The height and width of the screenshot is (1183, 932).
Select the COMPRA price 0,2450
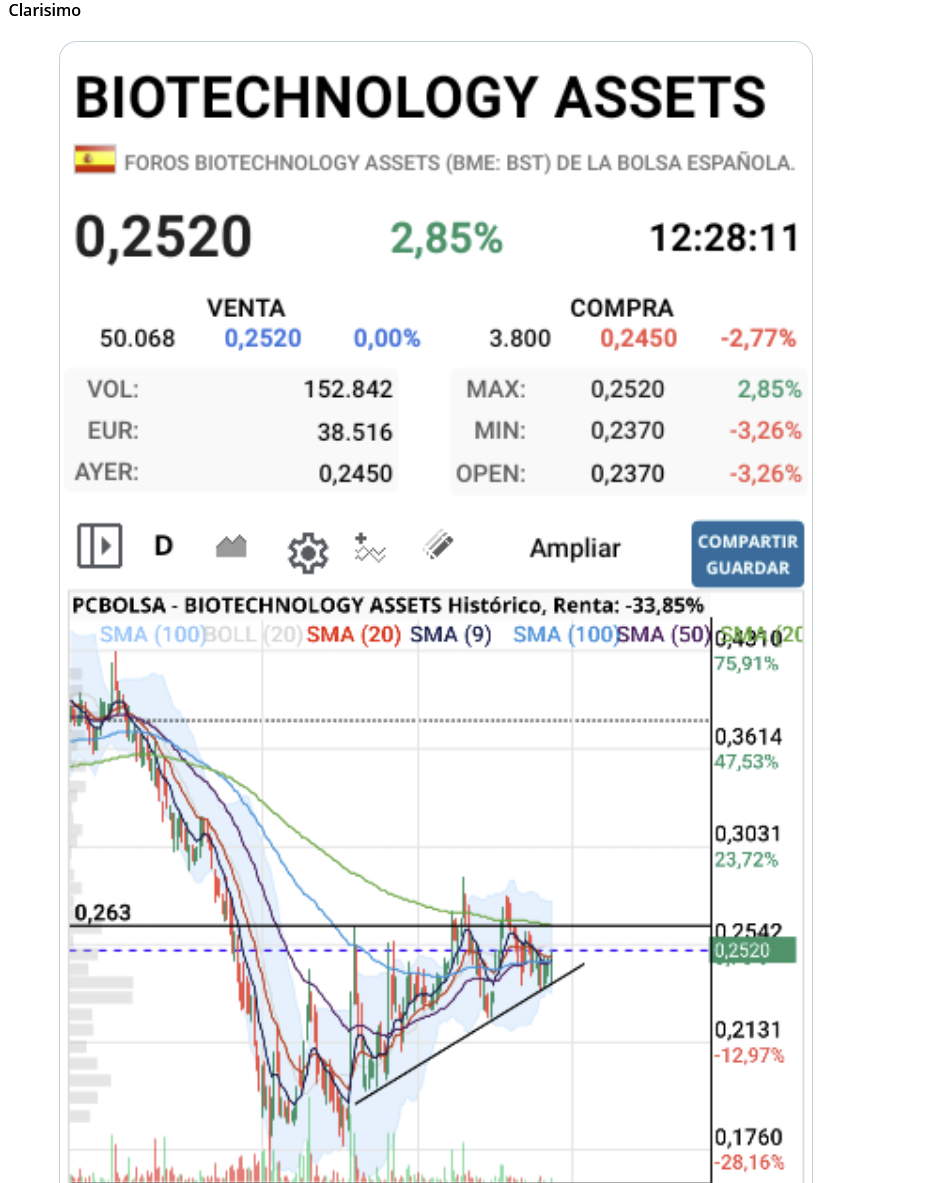click(638, 338)
